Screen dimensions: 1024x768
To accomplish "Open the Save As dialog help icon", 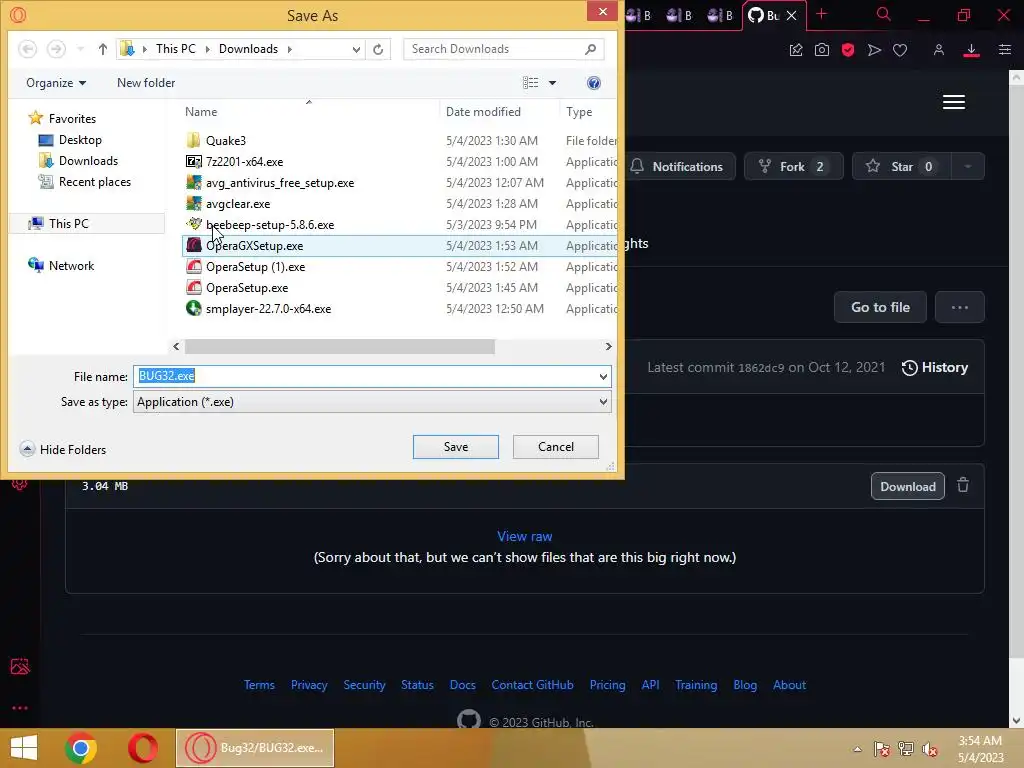I will 594,83.
